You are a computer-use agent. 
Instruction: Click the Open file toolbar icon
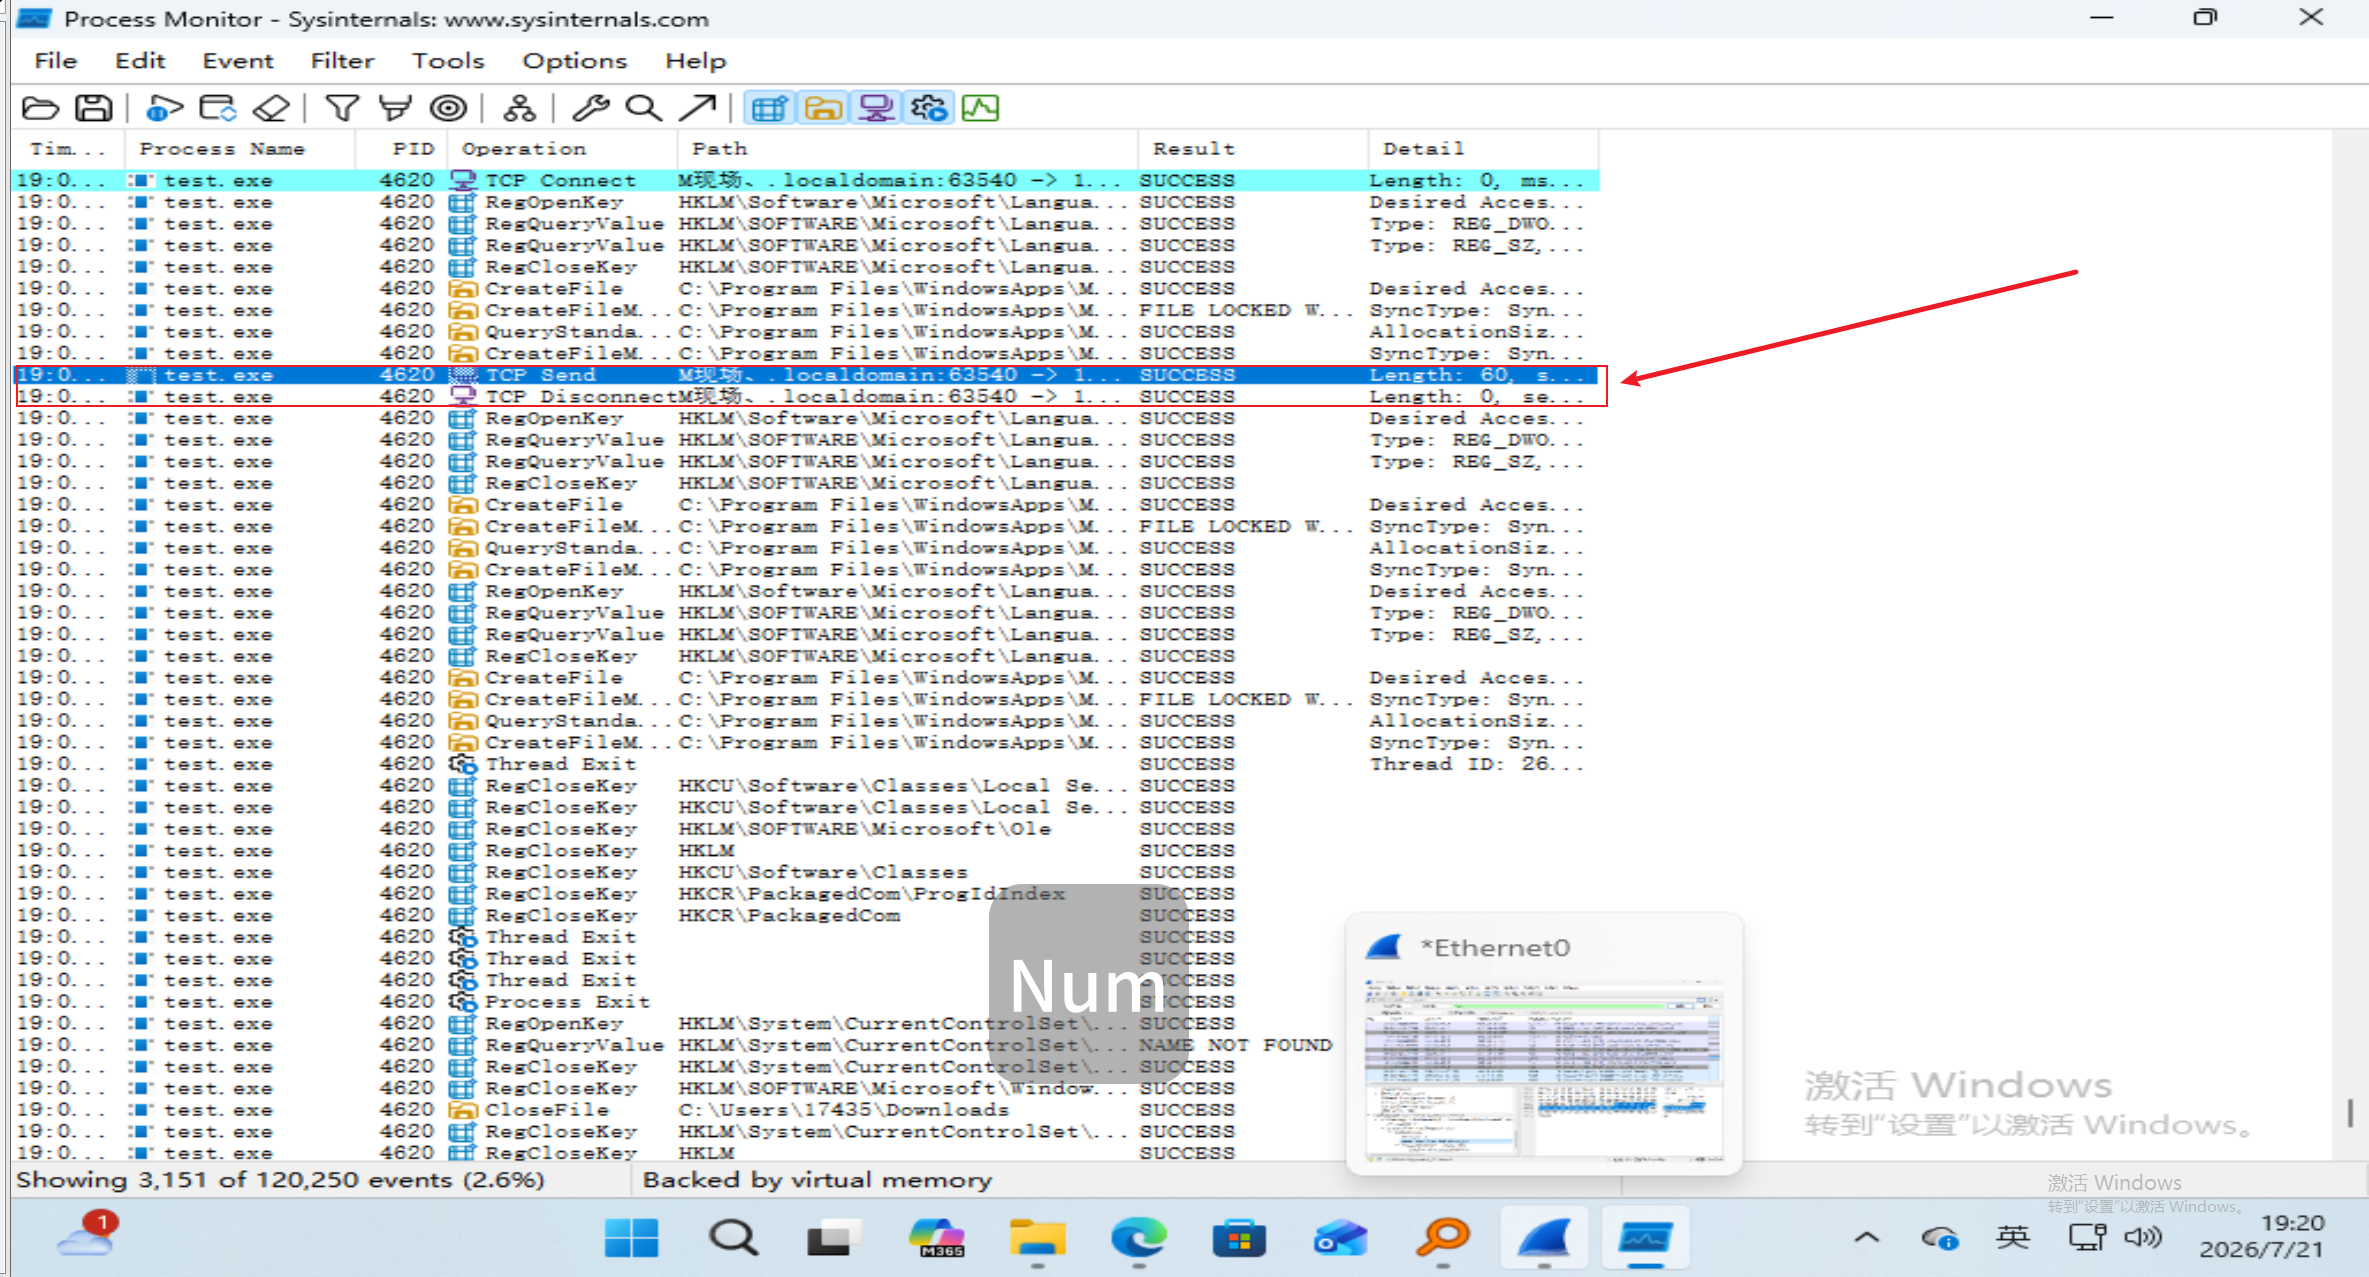(41, 108)
